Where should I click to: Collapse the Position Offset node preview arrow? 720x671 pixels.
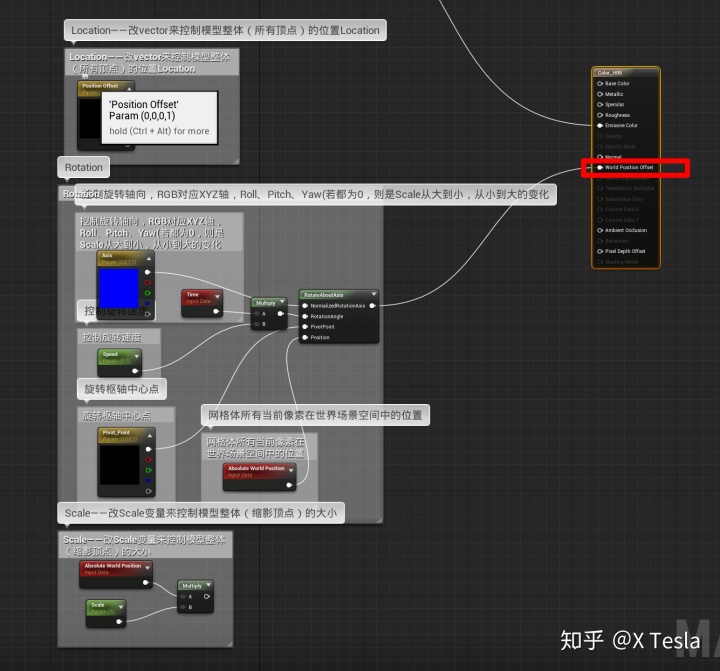(129, 88)
